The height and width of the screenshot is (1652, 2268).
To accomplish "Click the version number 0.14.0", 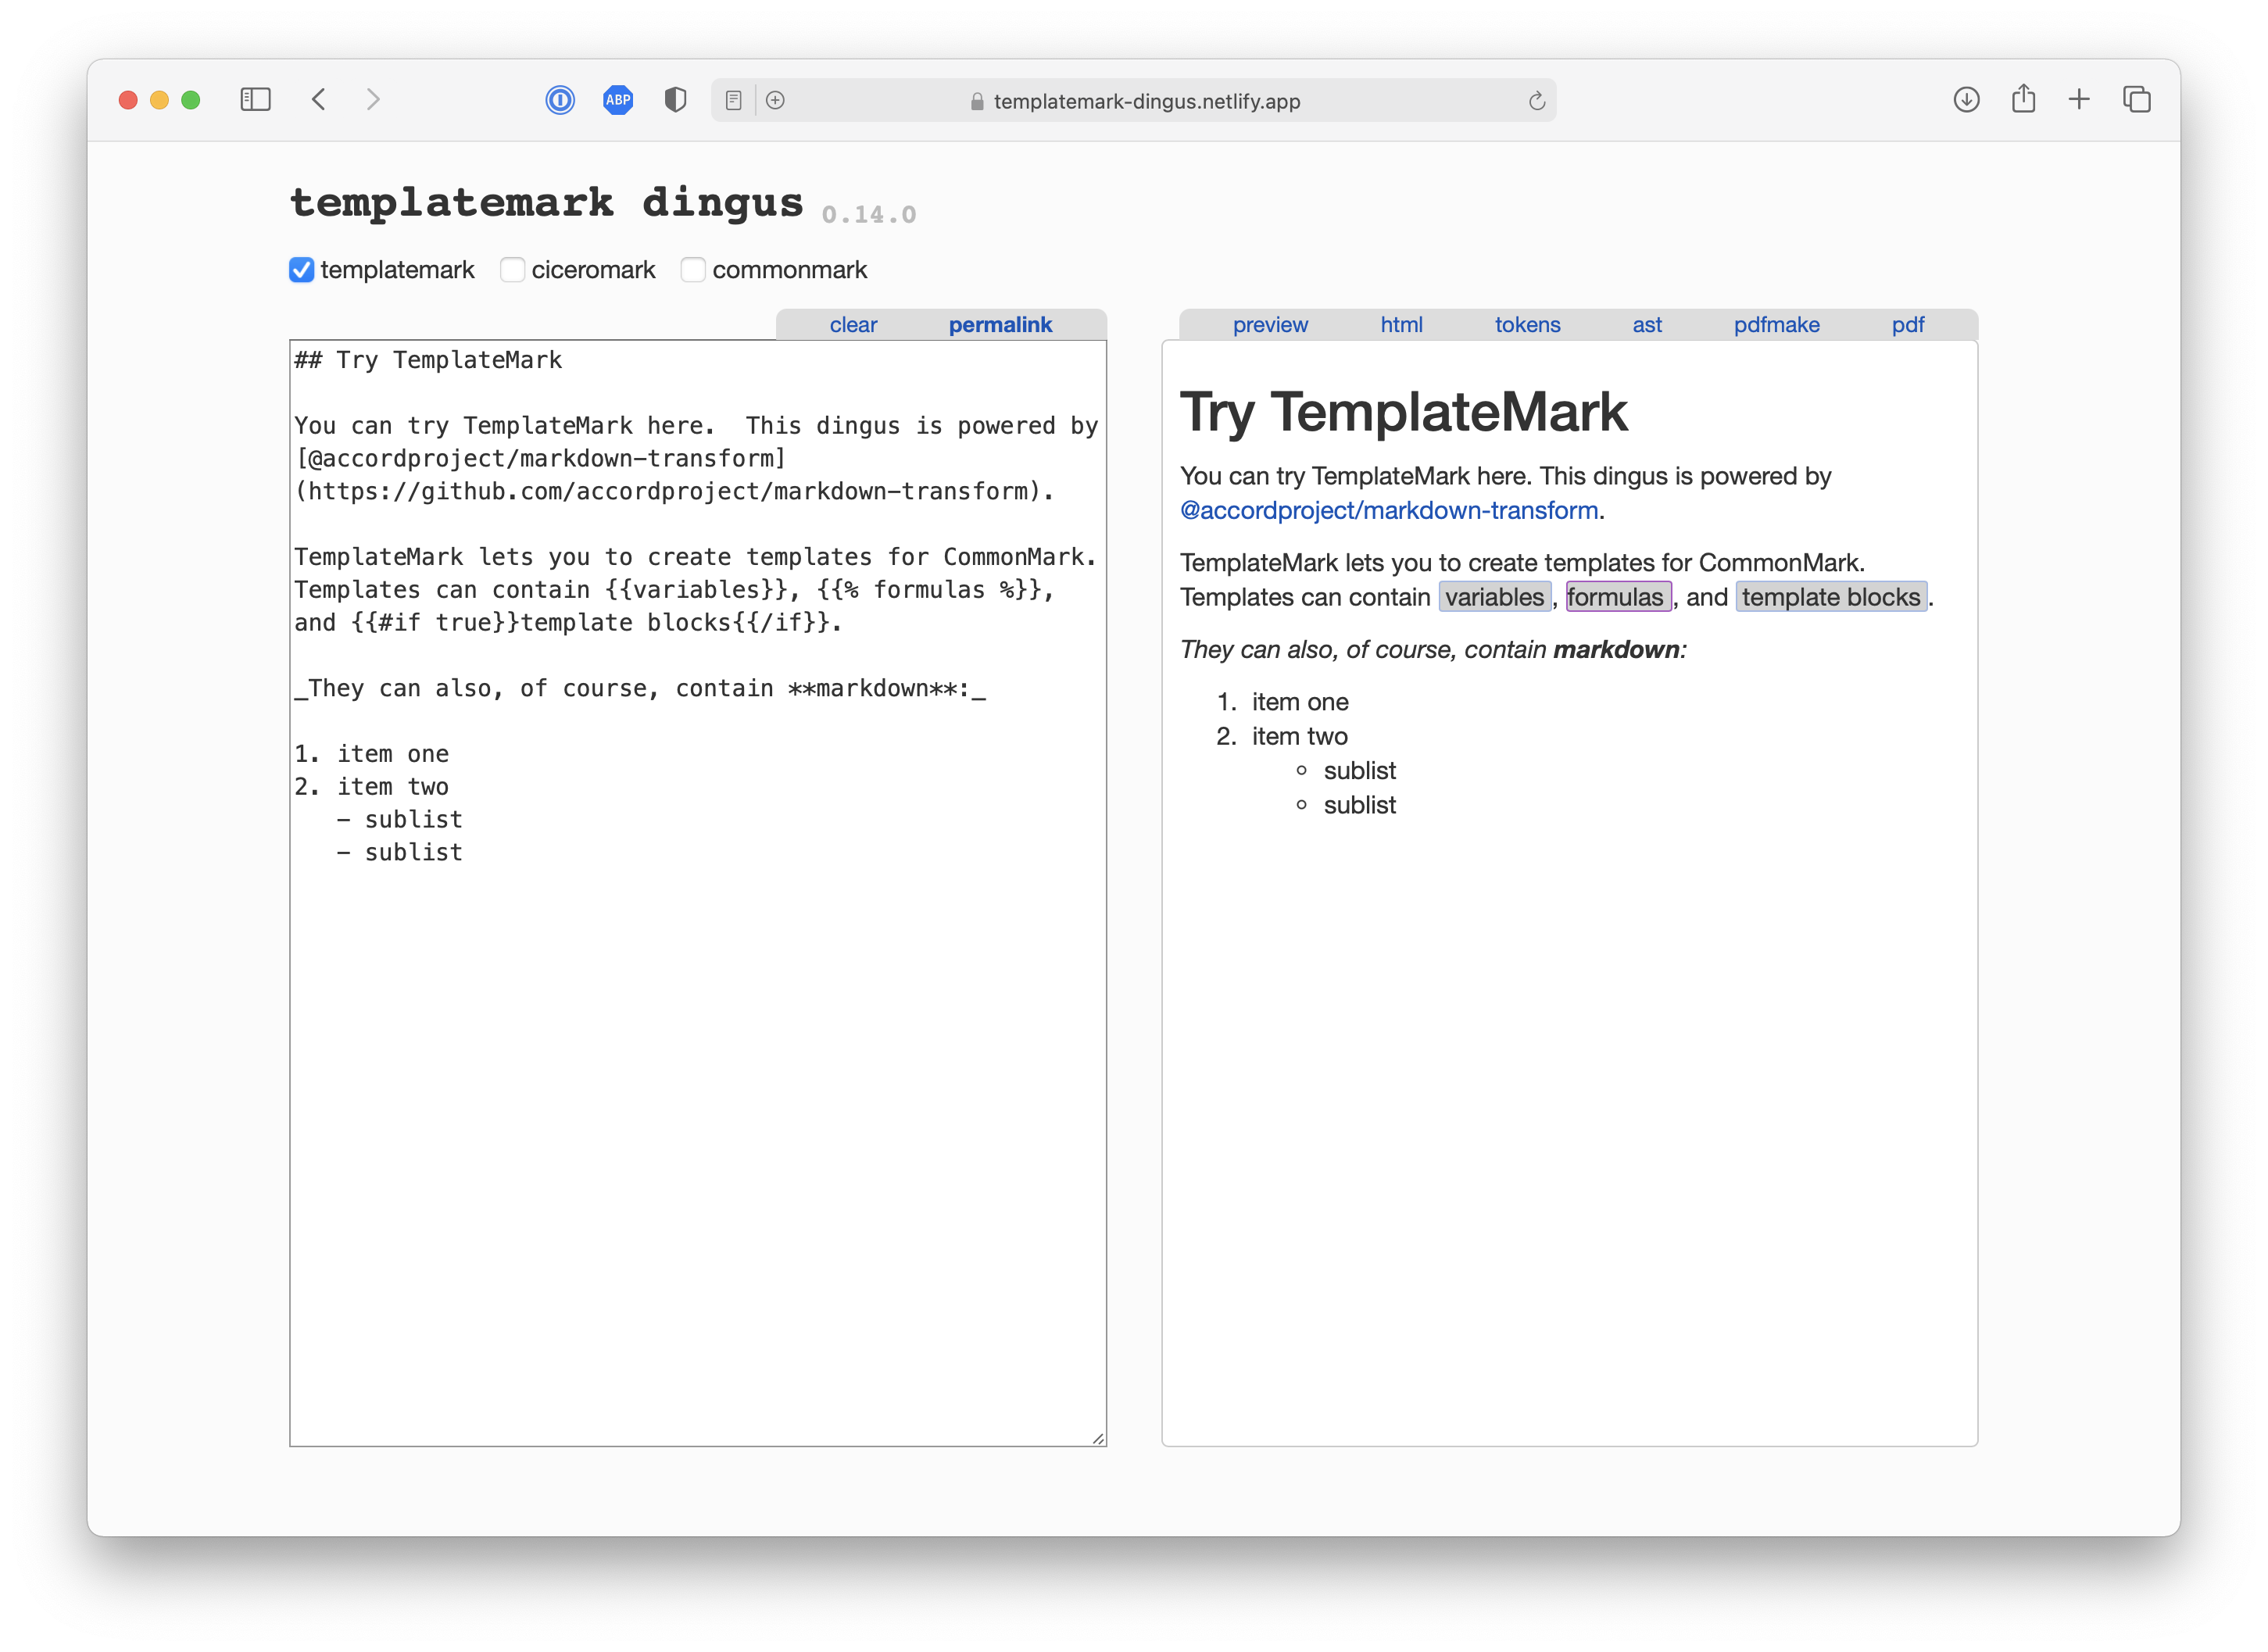I will click(x=869, y=215).
